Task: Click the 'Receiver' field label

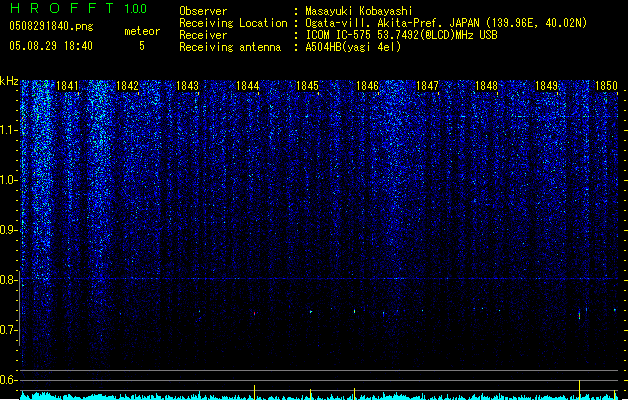Action: click(x=203, y=35)
